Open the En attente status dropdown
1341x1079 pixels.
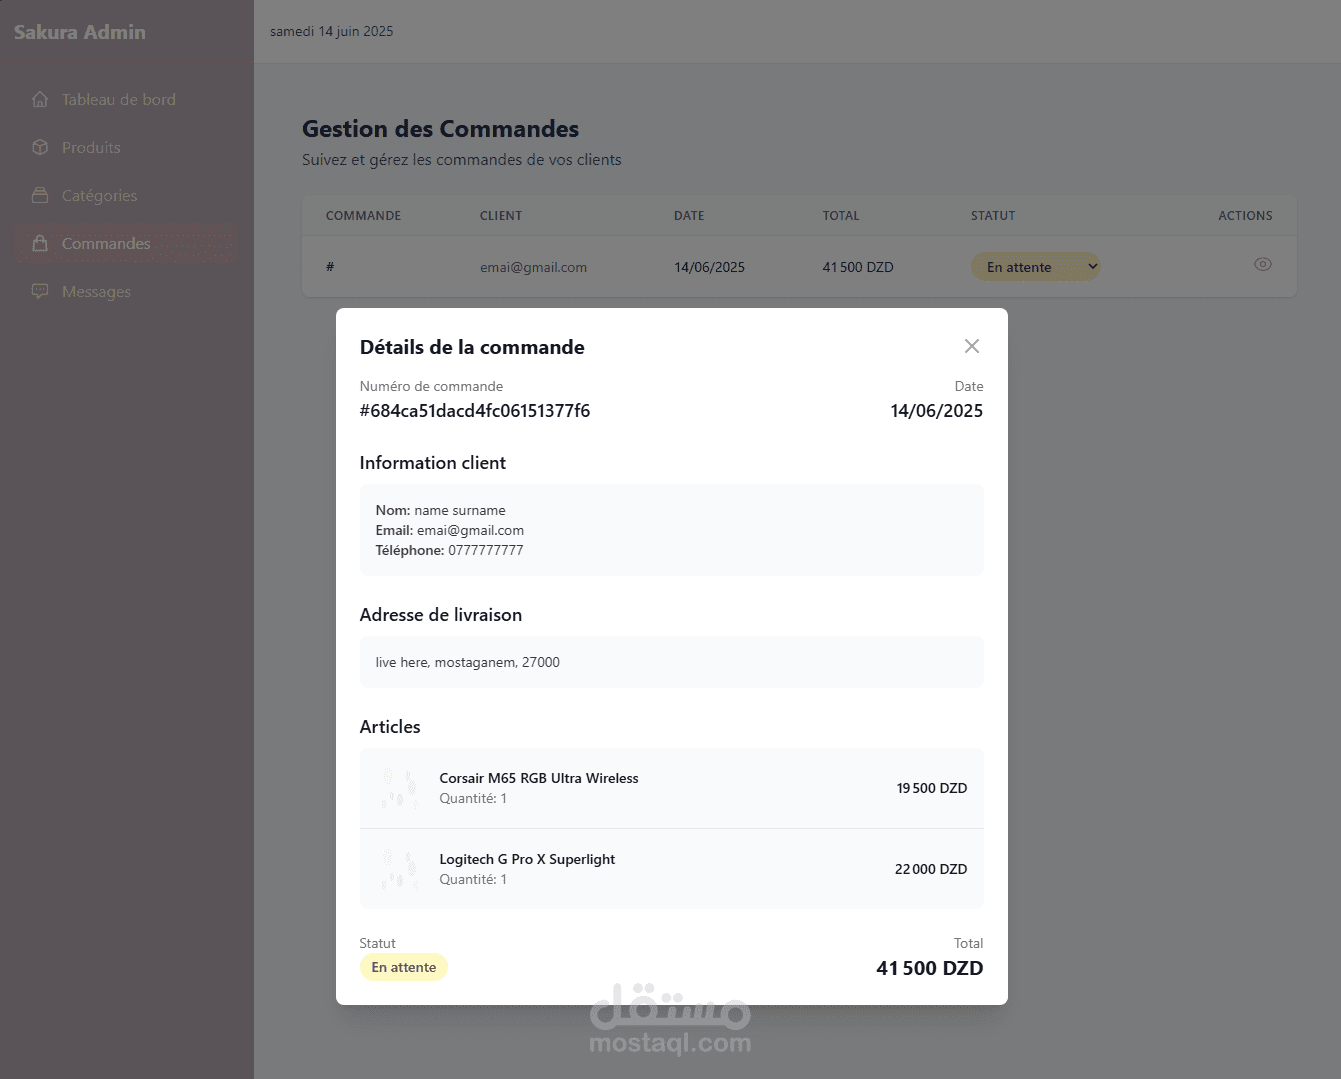1035,267
